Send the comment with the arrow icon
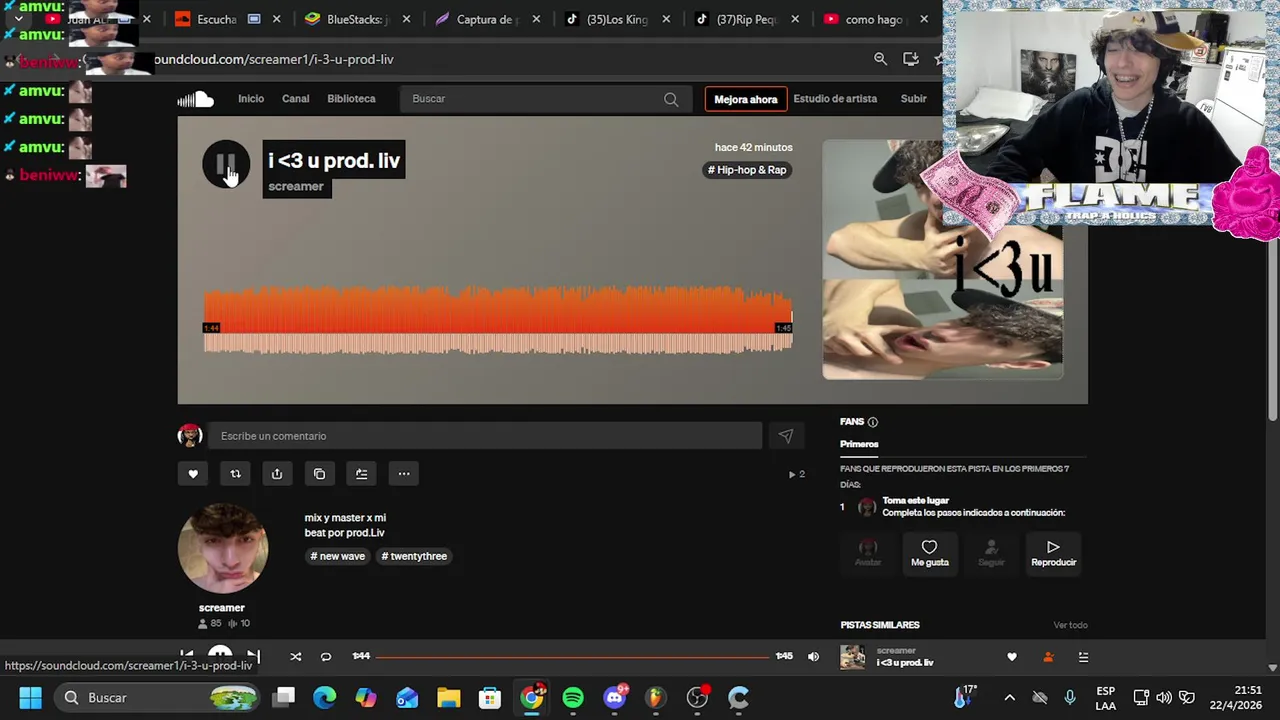Screen dimensions: 1280x720 (785, 436)
